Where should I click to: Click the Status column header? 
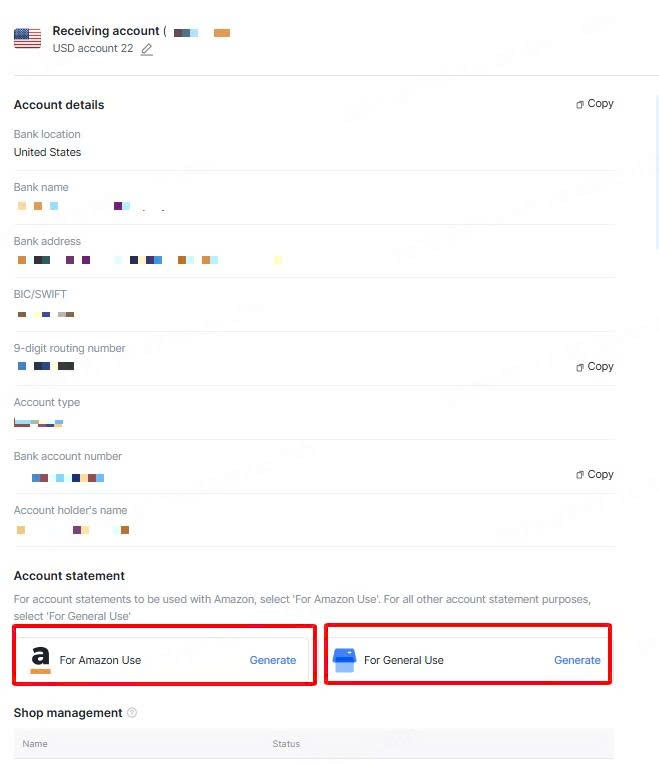coord(286,744)
